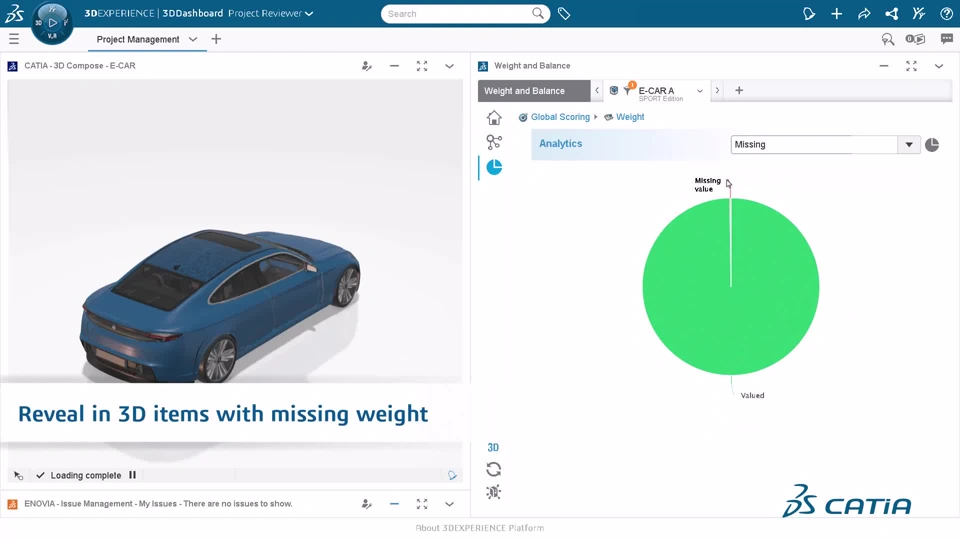Open the notifications icon in top bar

[809, 13]
